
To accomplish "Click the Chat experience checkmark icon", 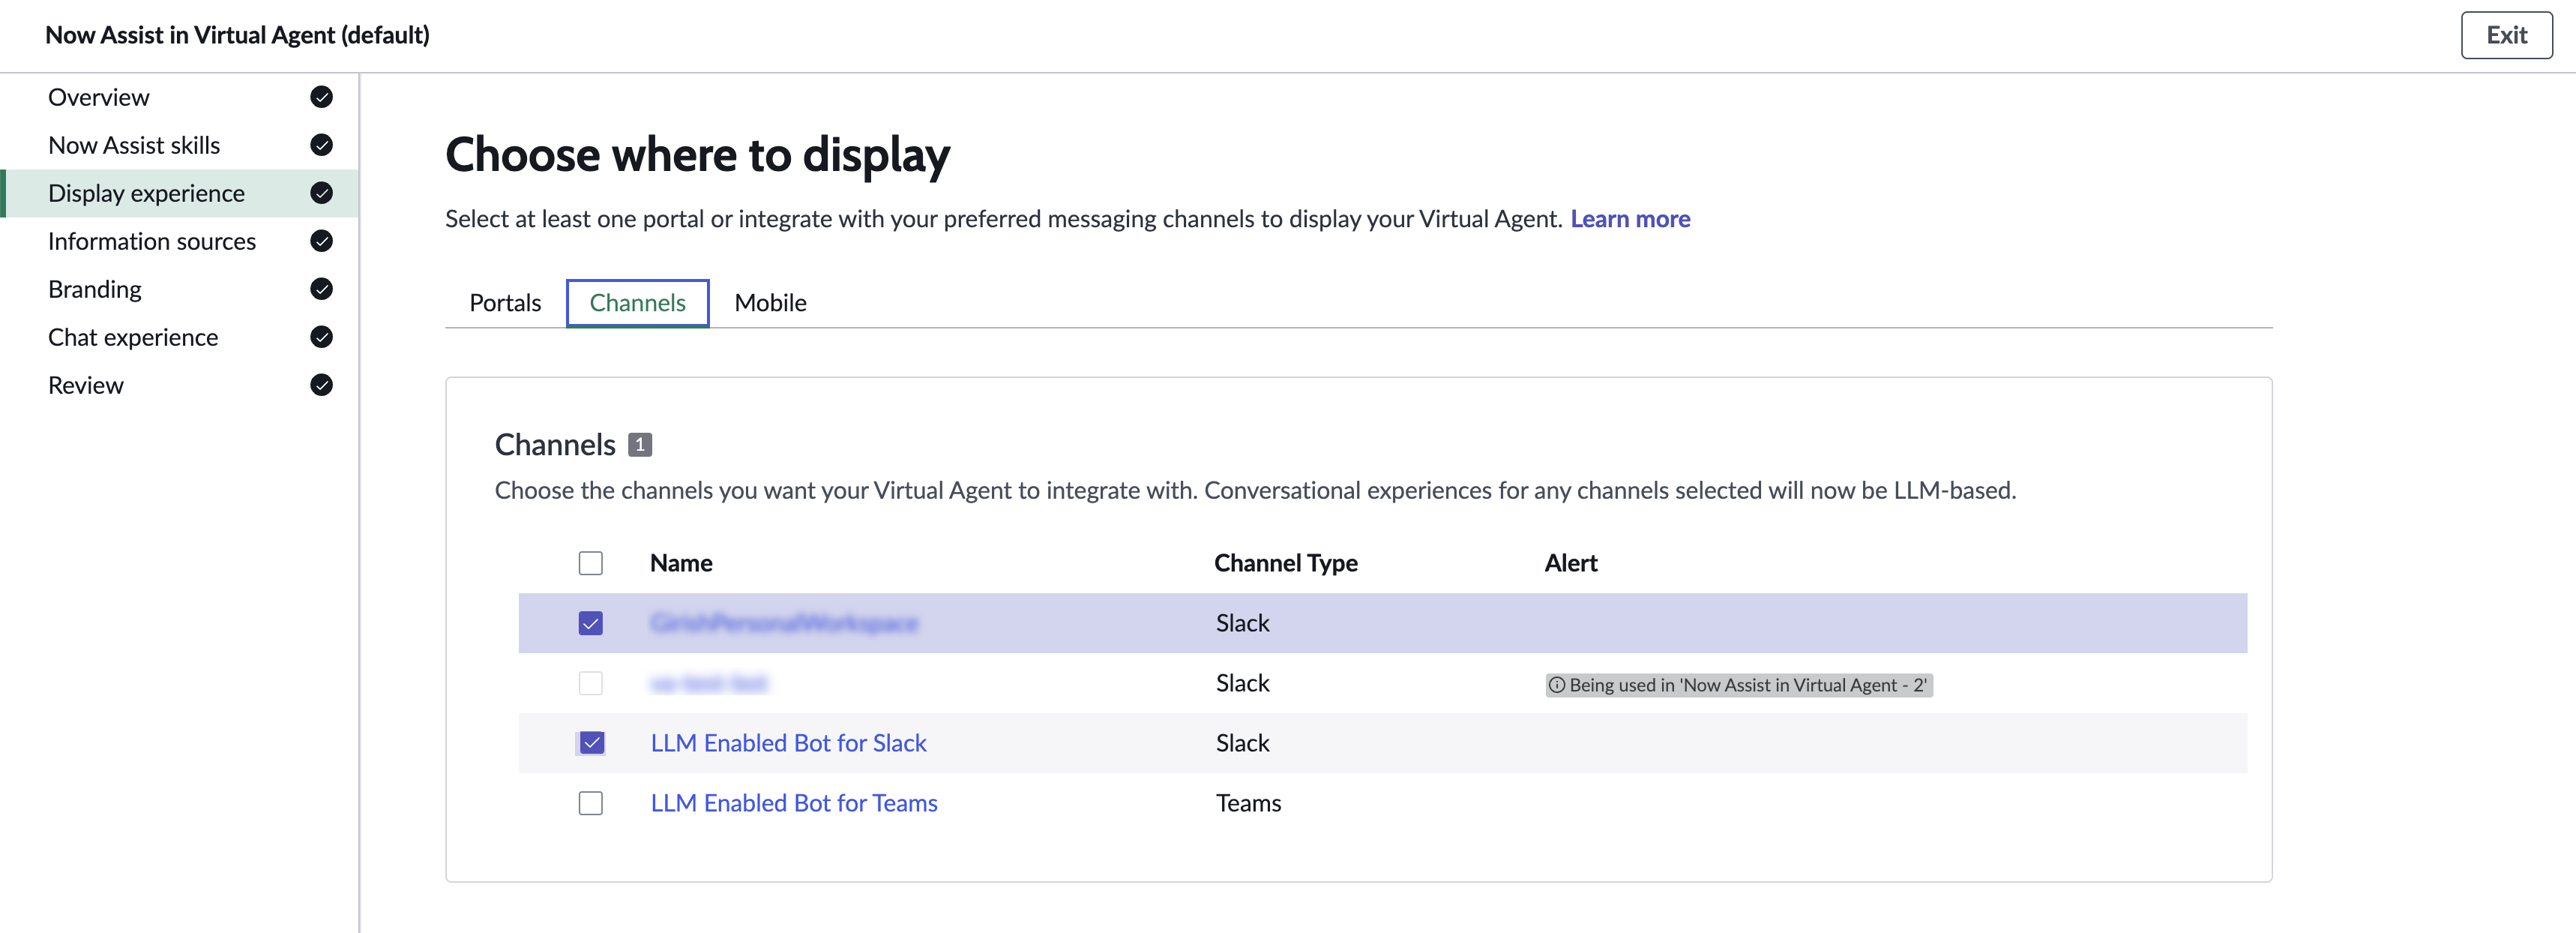I will (x=321, y=337).
